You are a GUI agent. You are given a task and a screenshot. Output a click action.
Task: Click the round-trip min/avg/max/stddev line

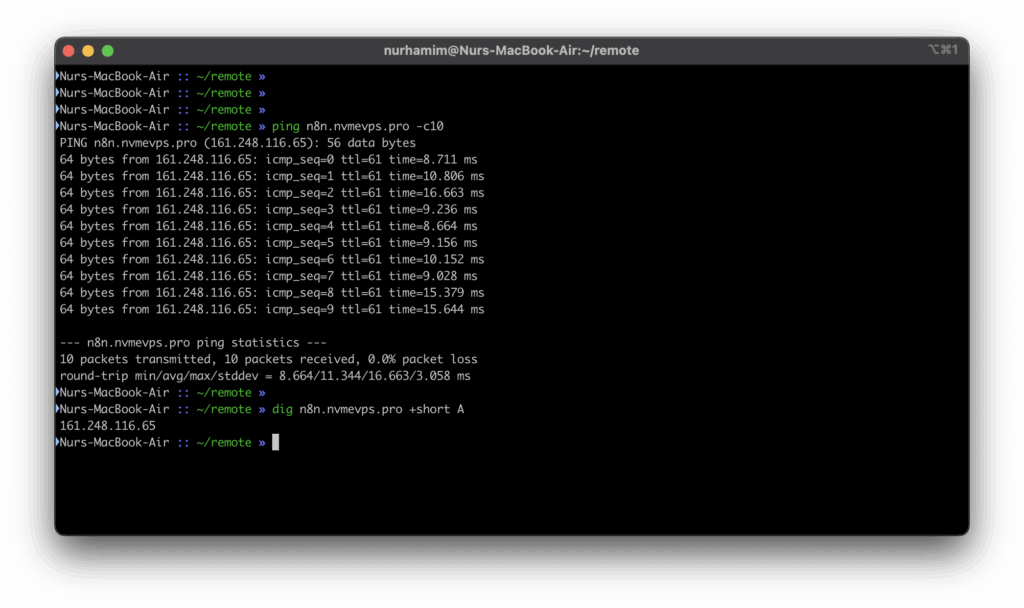point(265,376)
